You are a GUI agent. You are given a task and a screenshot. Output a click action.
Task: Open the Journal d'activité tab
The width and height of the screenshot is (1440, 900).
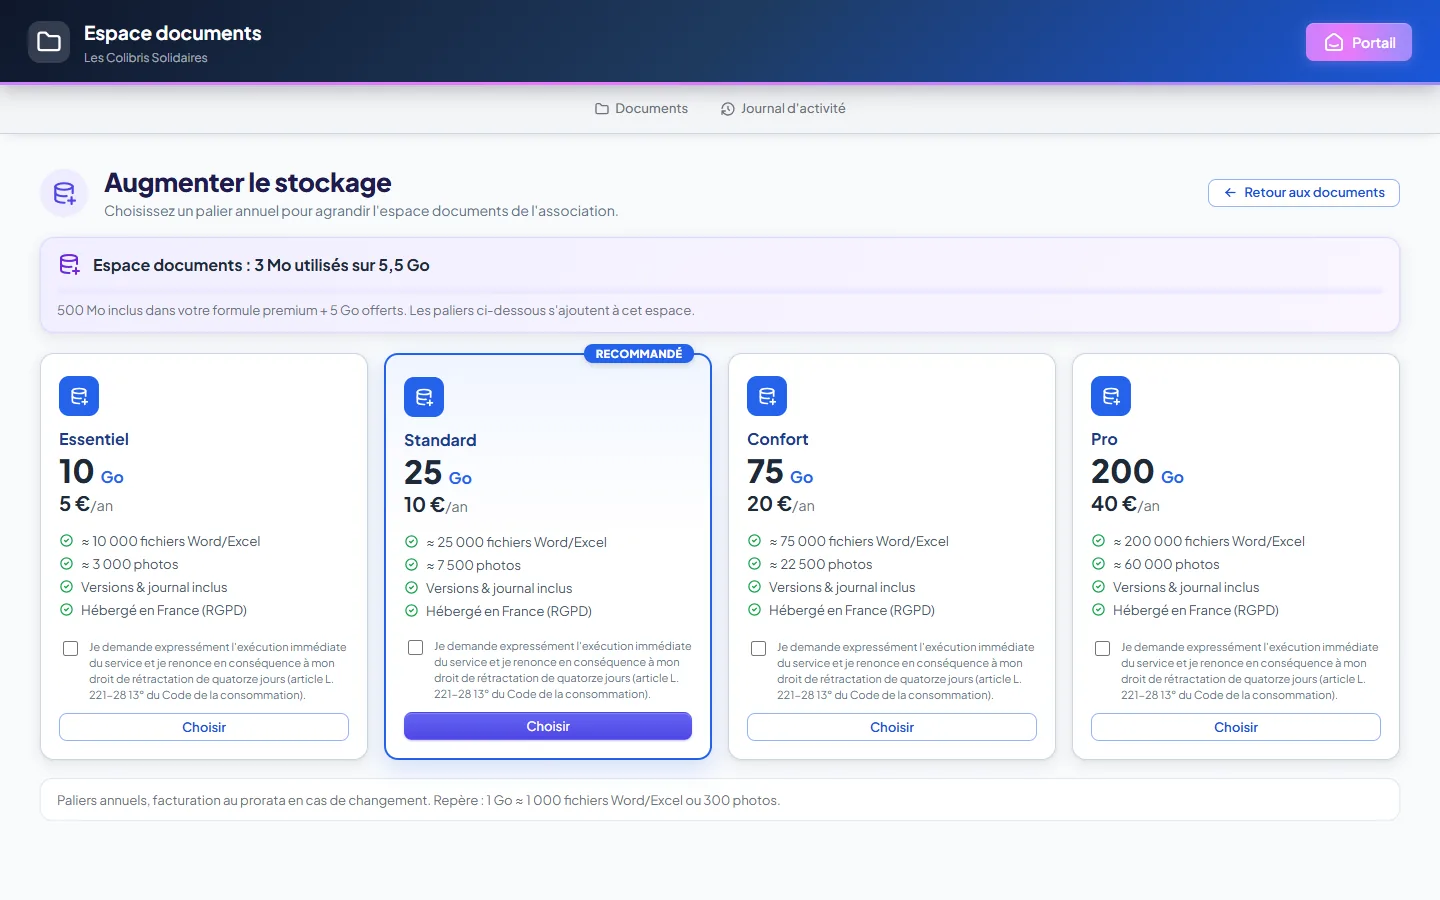pyautogui.click(x=783, y=108)
